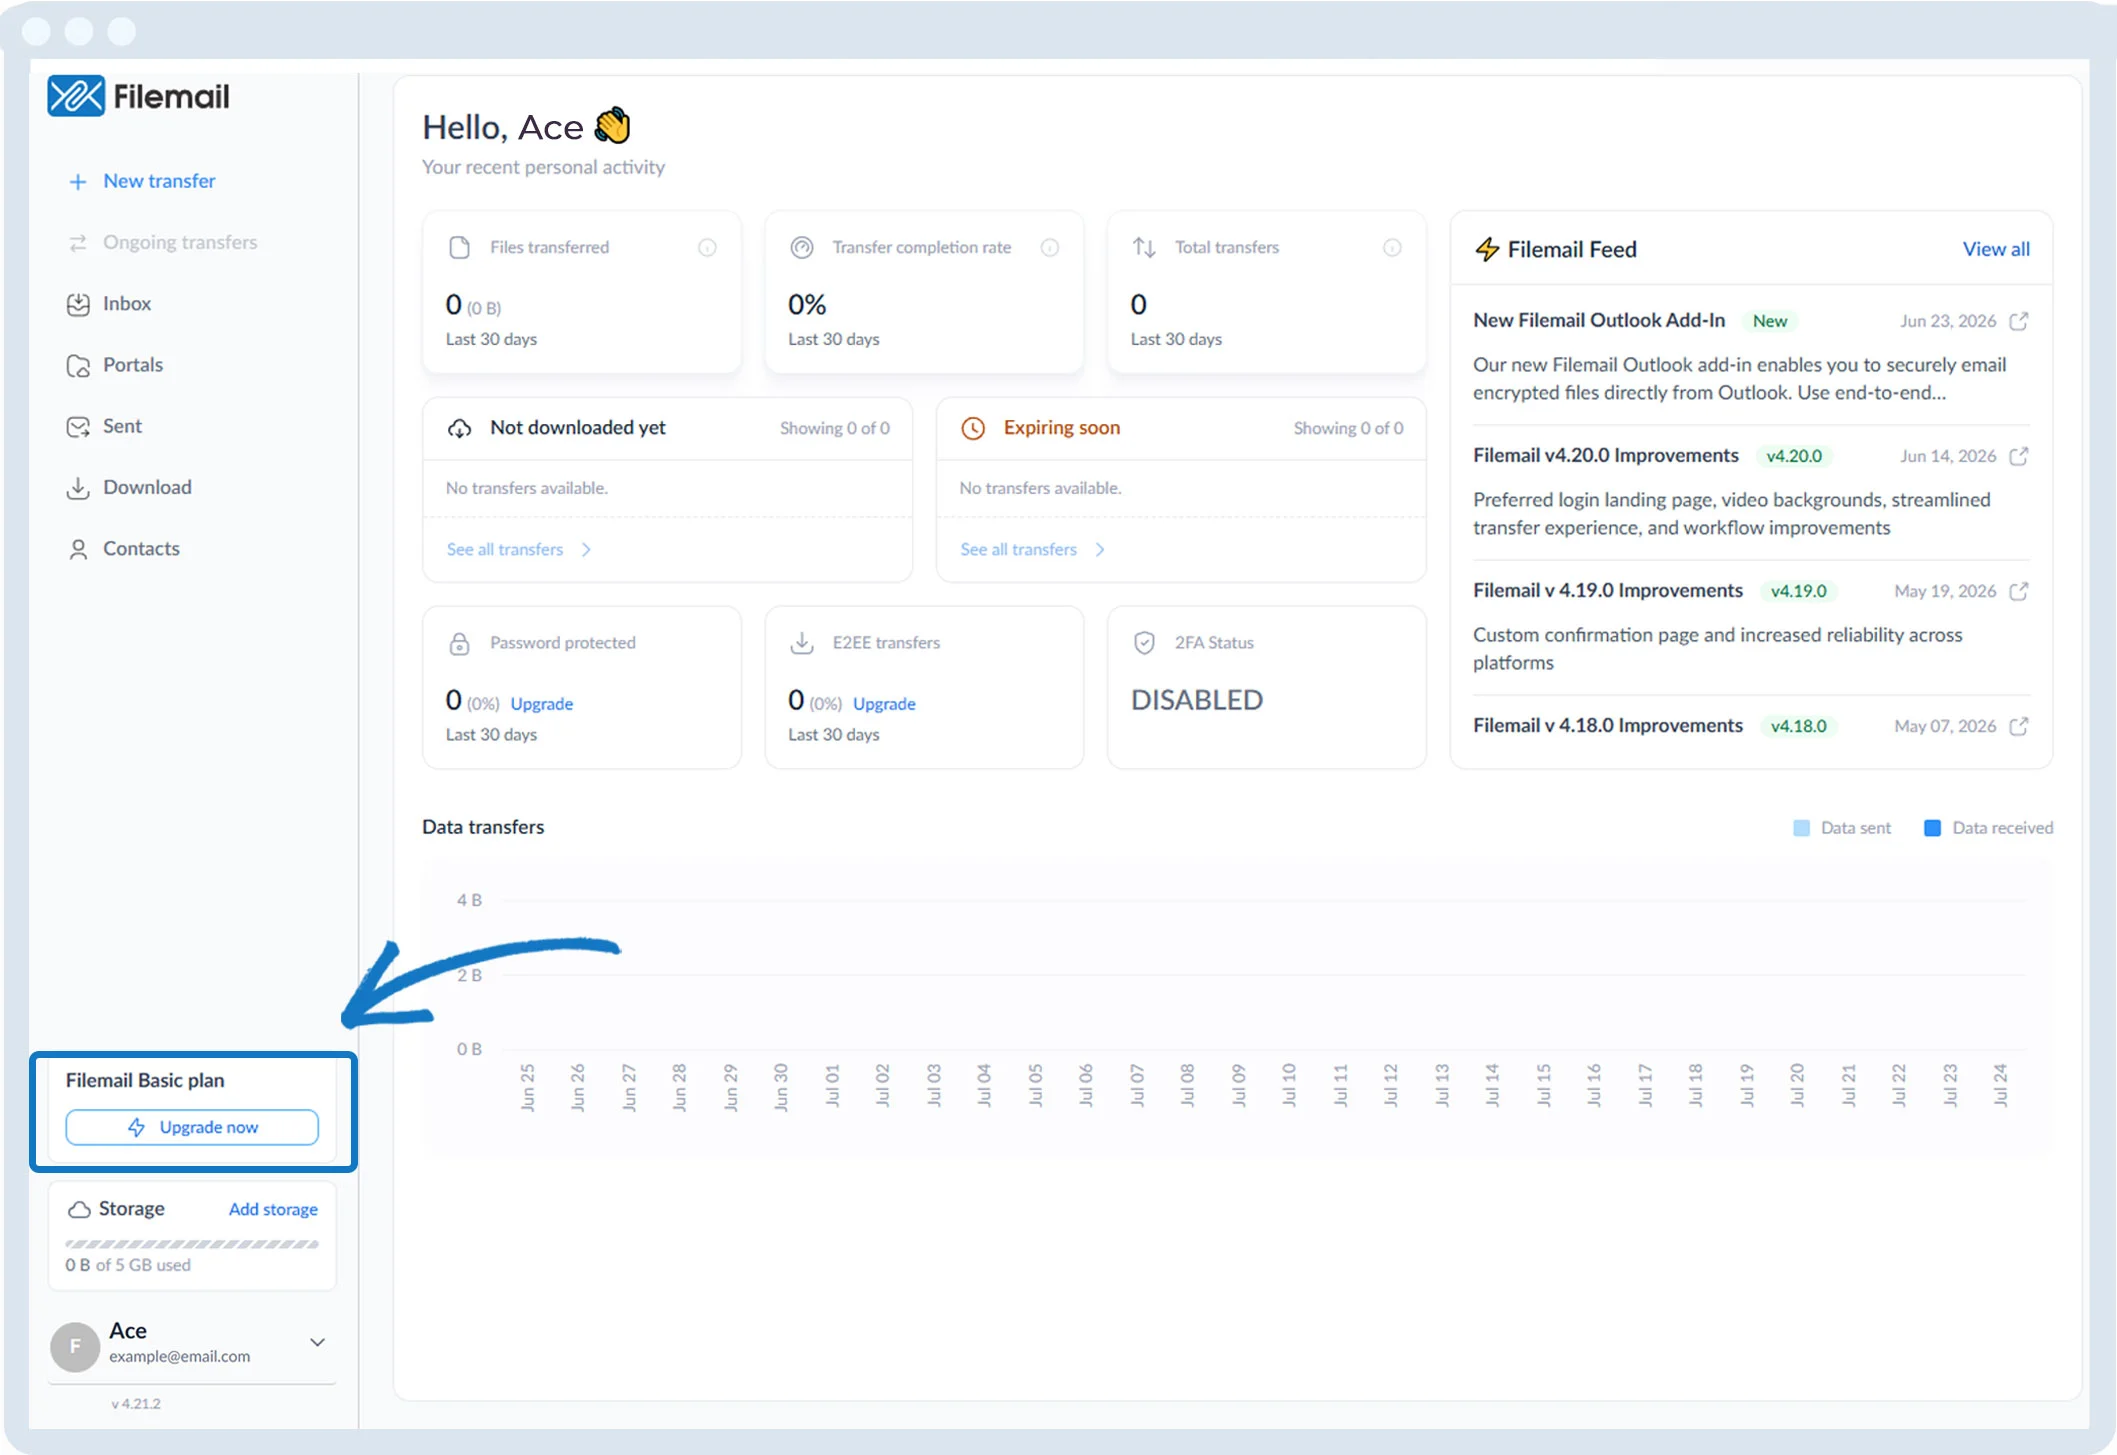Open external link for v 4.18.0 Improvements post

tap(2019, 726)
